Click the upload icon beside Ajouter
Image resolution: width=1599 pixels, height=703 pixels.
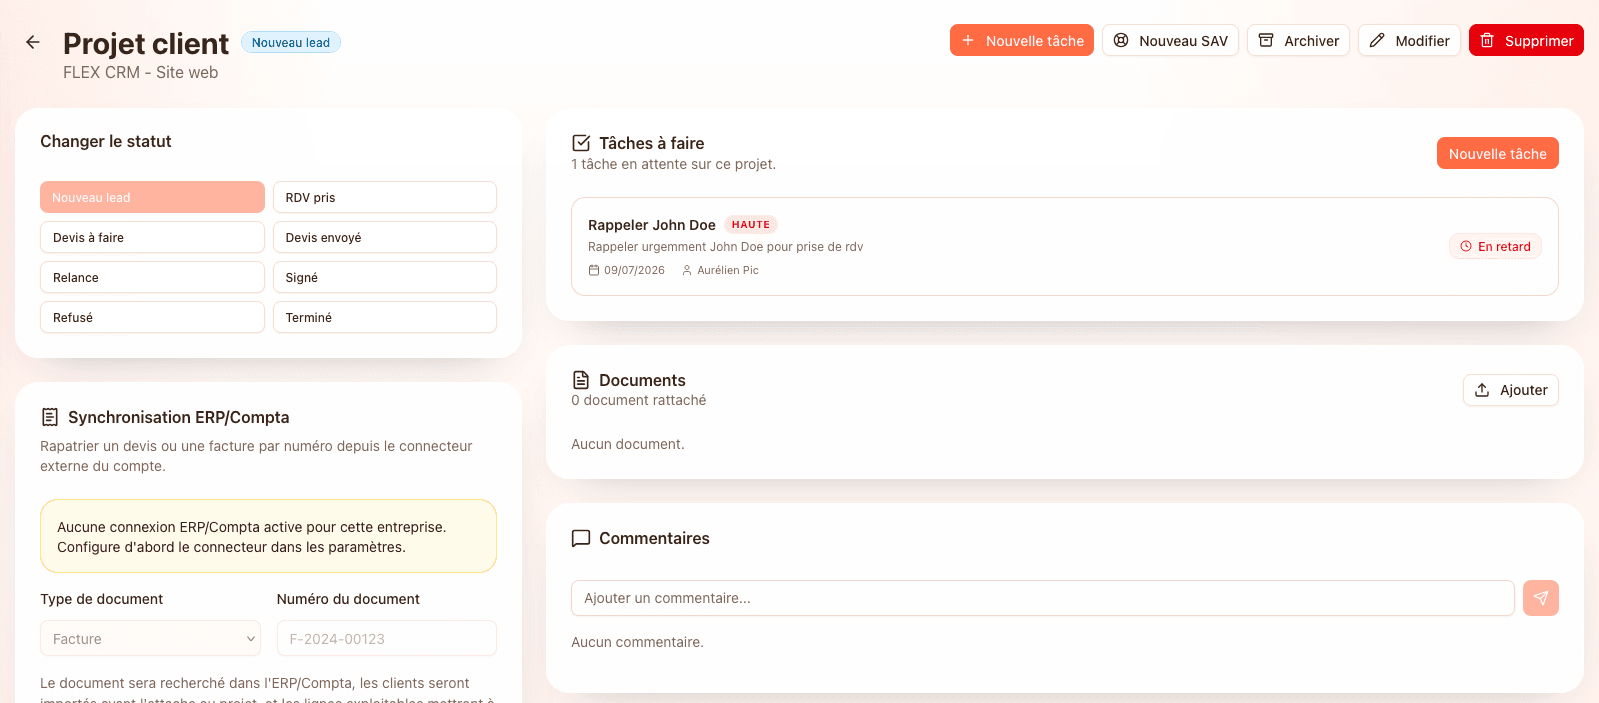coord(1482,390)
